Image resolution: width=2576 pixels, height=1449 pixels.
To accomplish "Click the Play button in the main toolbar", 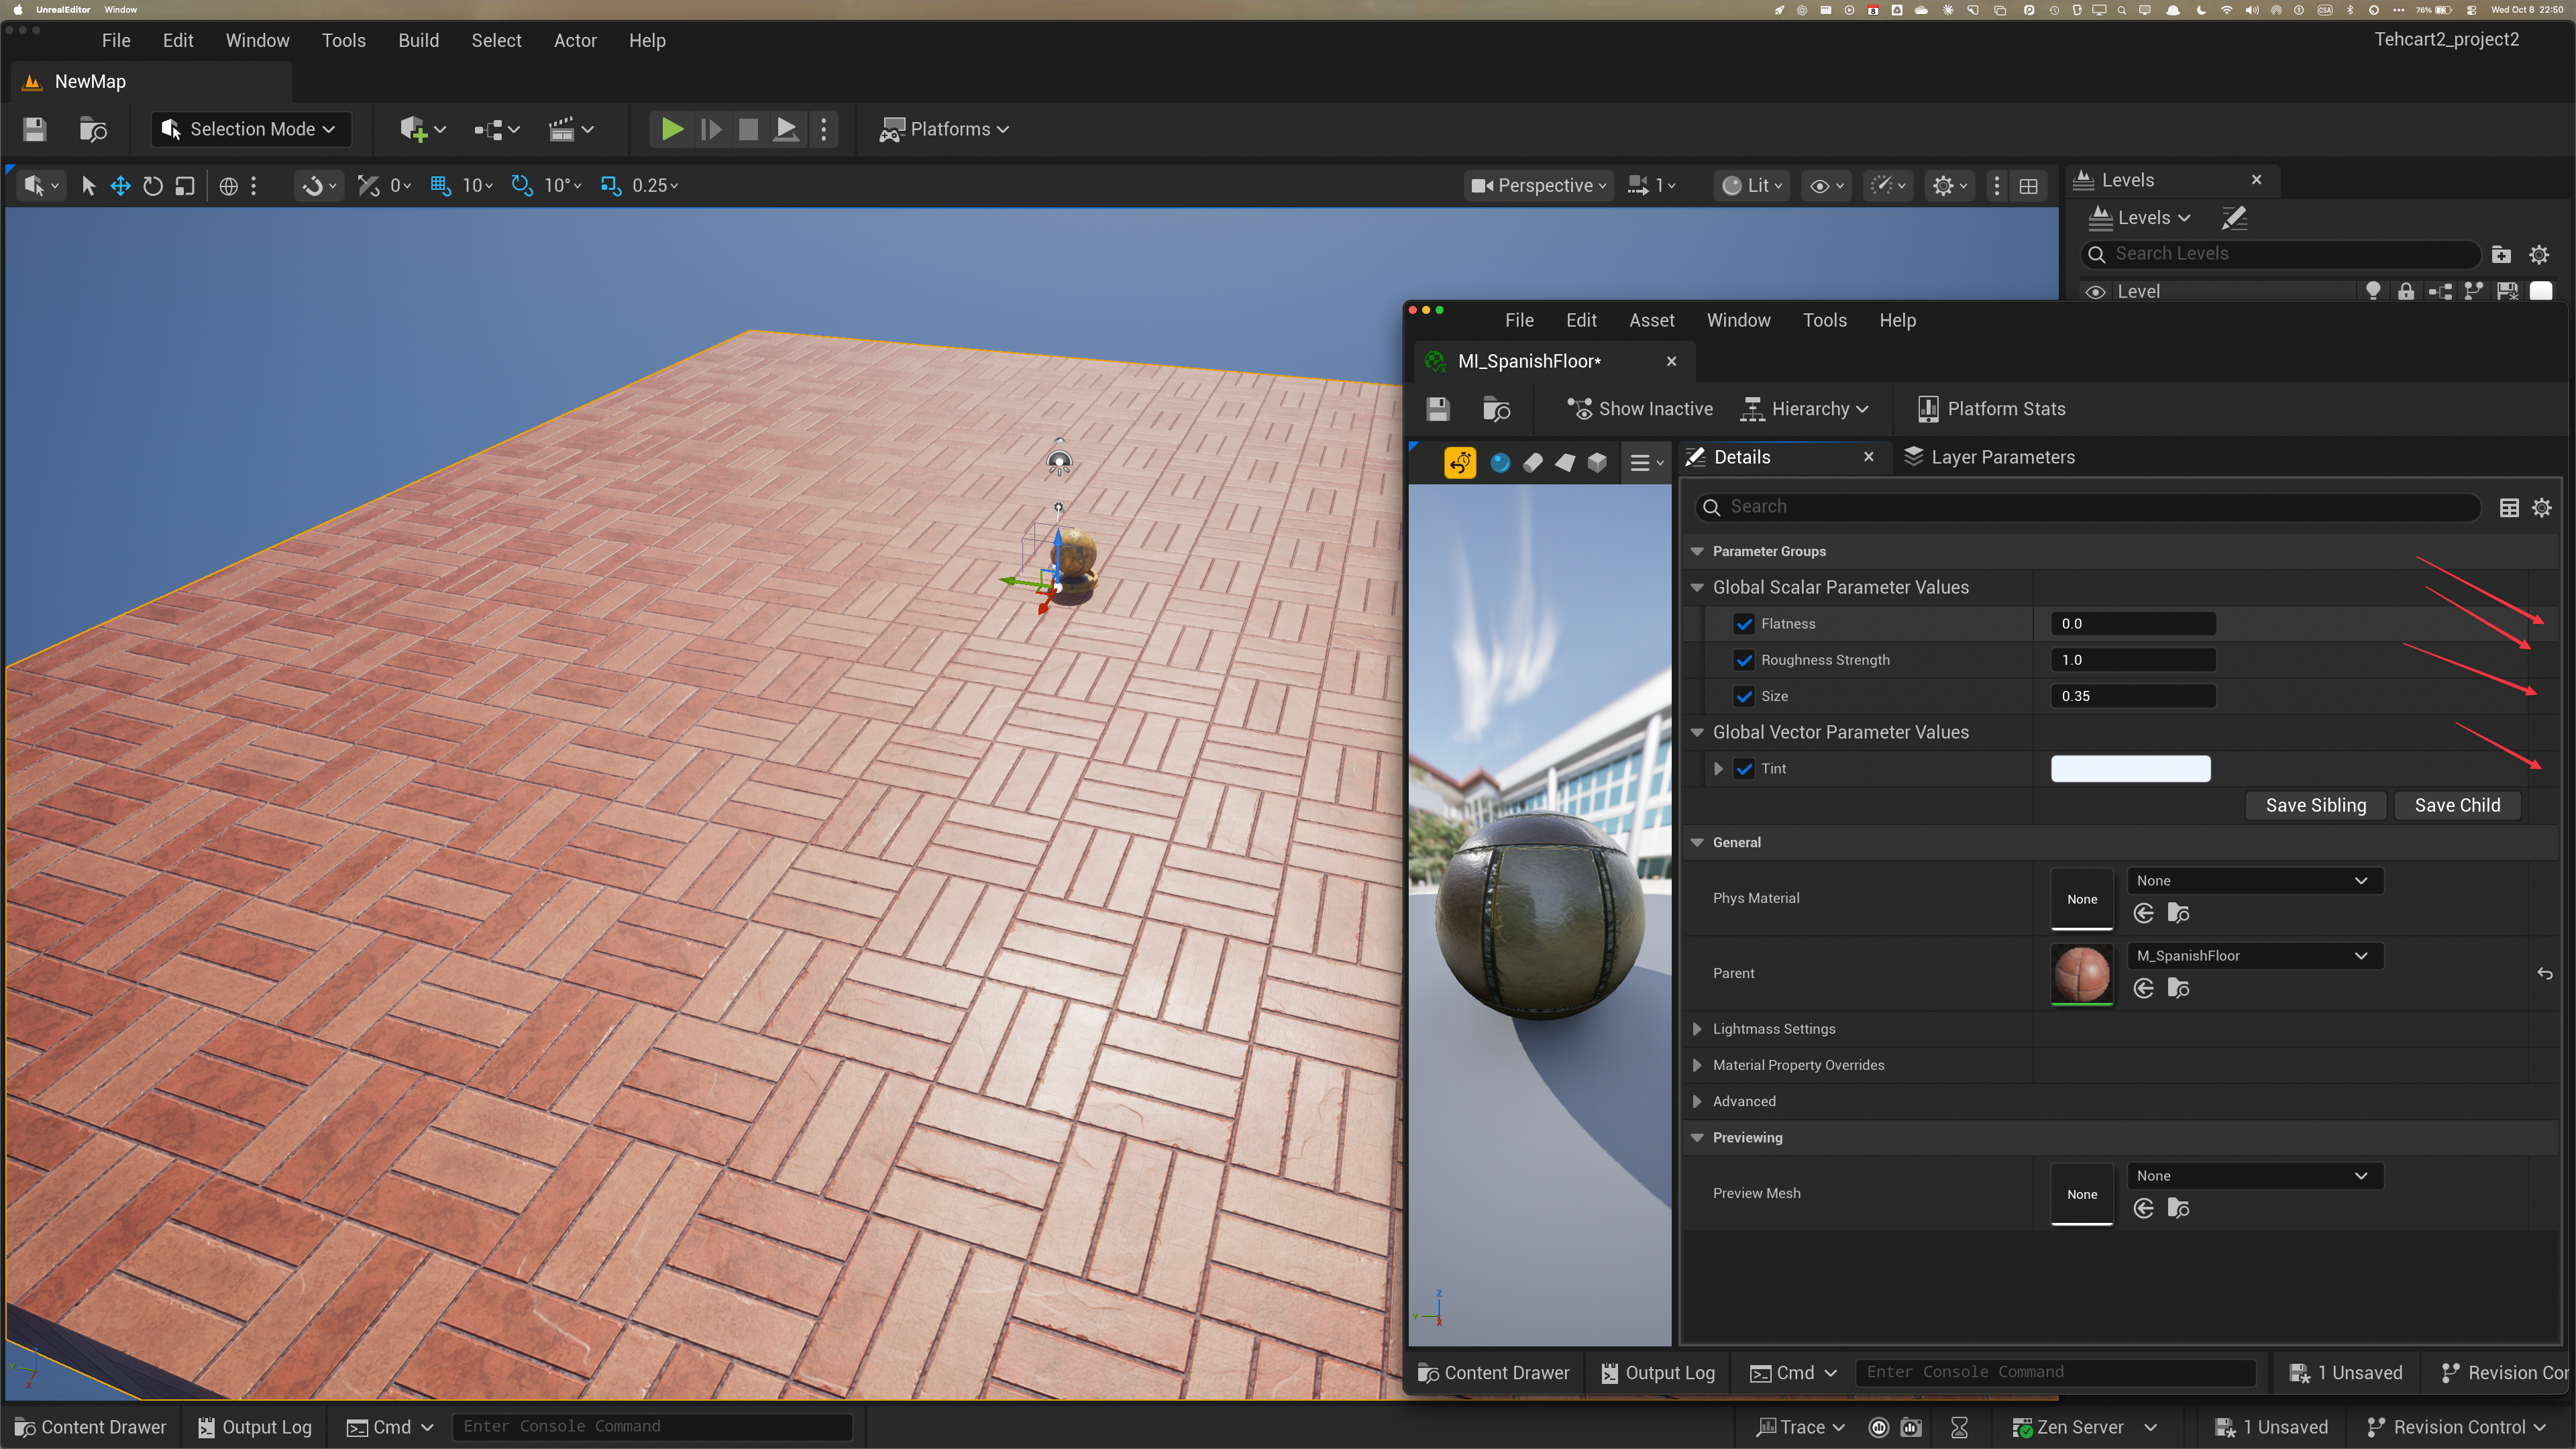I will 672,129.
